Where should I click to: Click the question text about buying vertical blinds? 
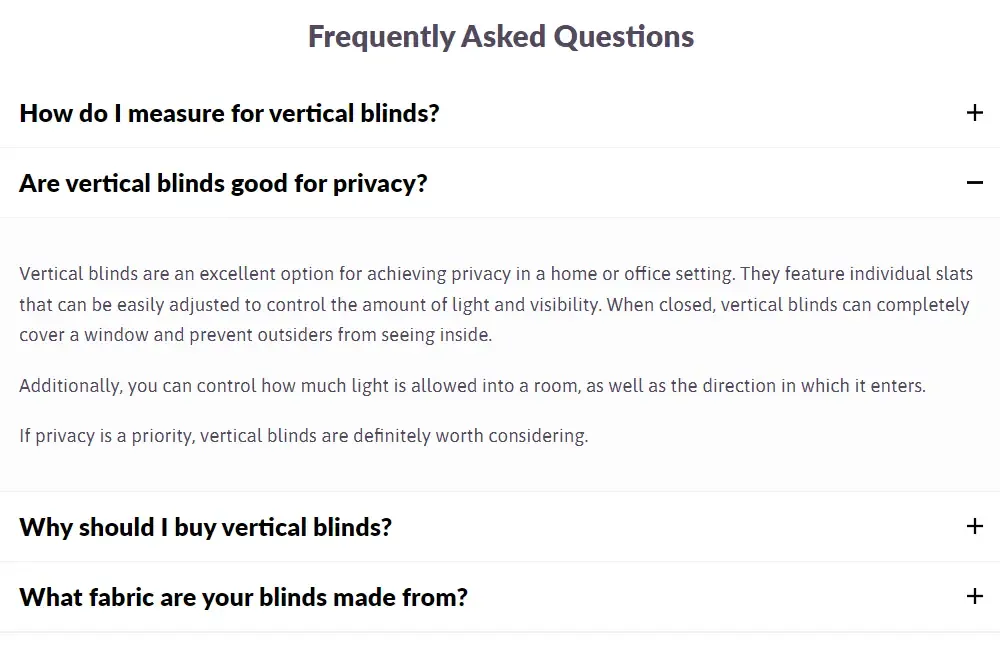(204, 526)
